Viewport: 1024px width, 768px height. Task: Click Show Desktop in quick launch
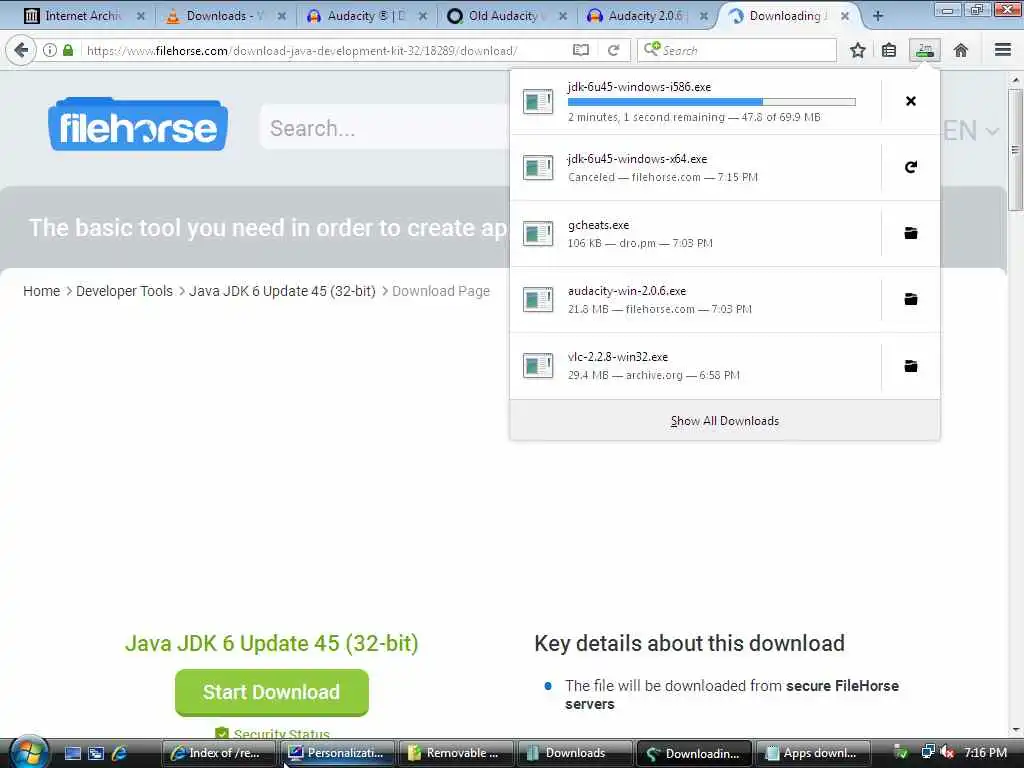click(x=72, y=753)
